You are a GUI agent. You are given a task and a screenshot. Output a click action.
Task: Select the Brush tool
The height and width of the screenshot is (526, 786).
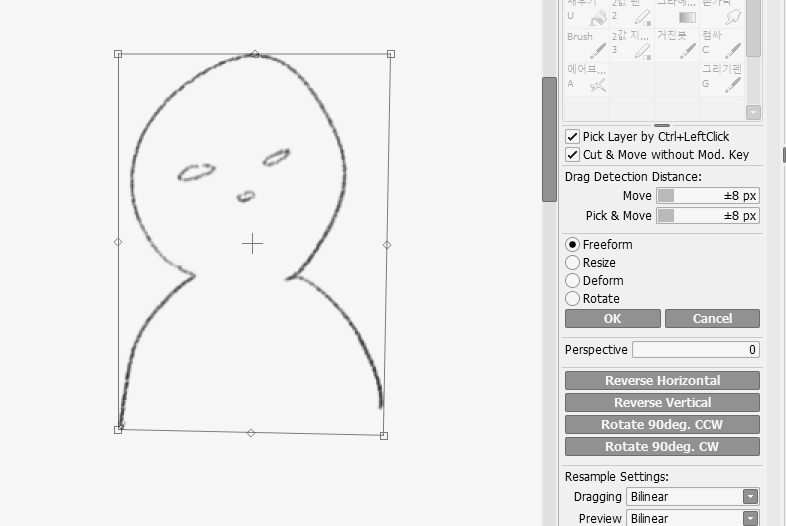point(586,45)
